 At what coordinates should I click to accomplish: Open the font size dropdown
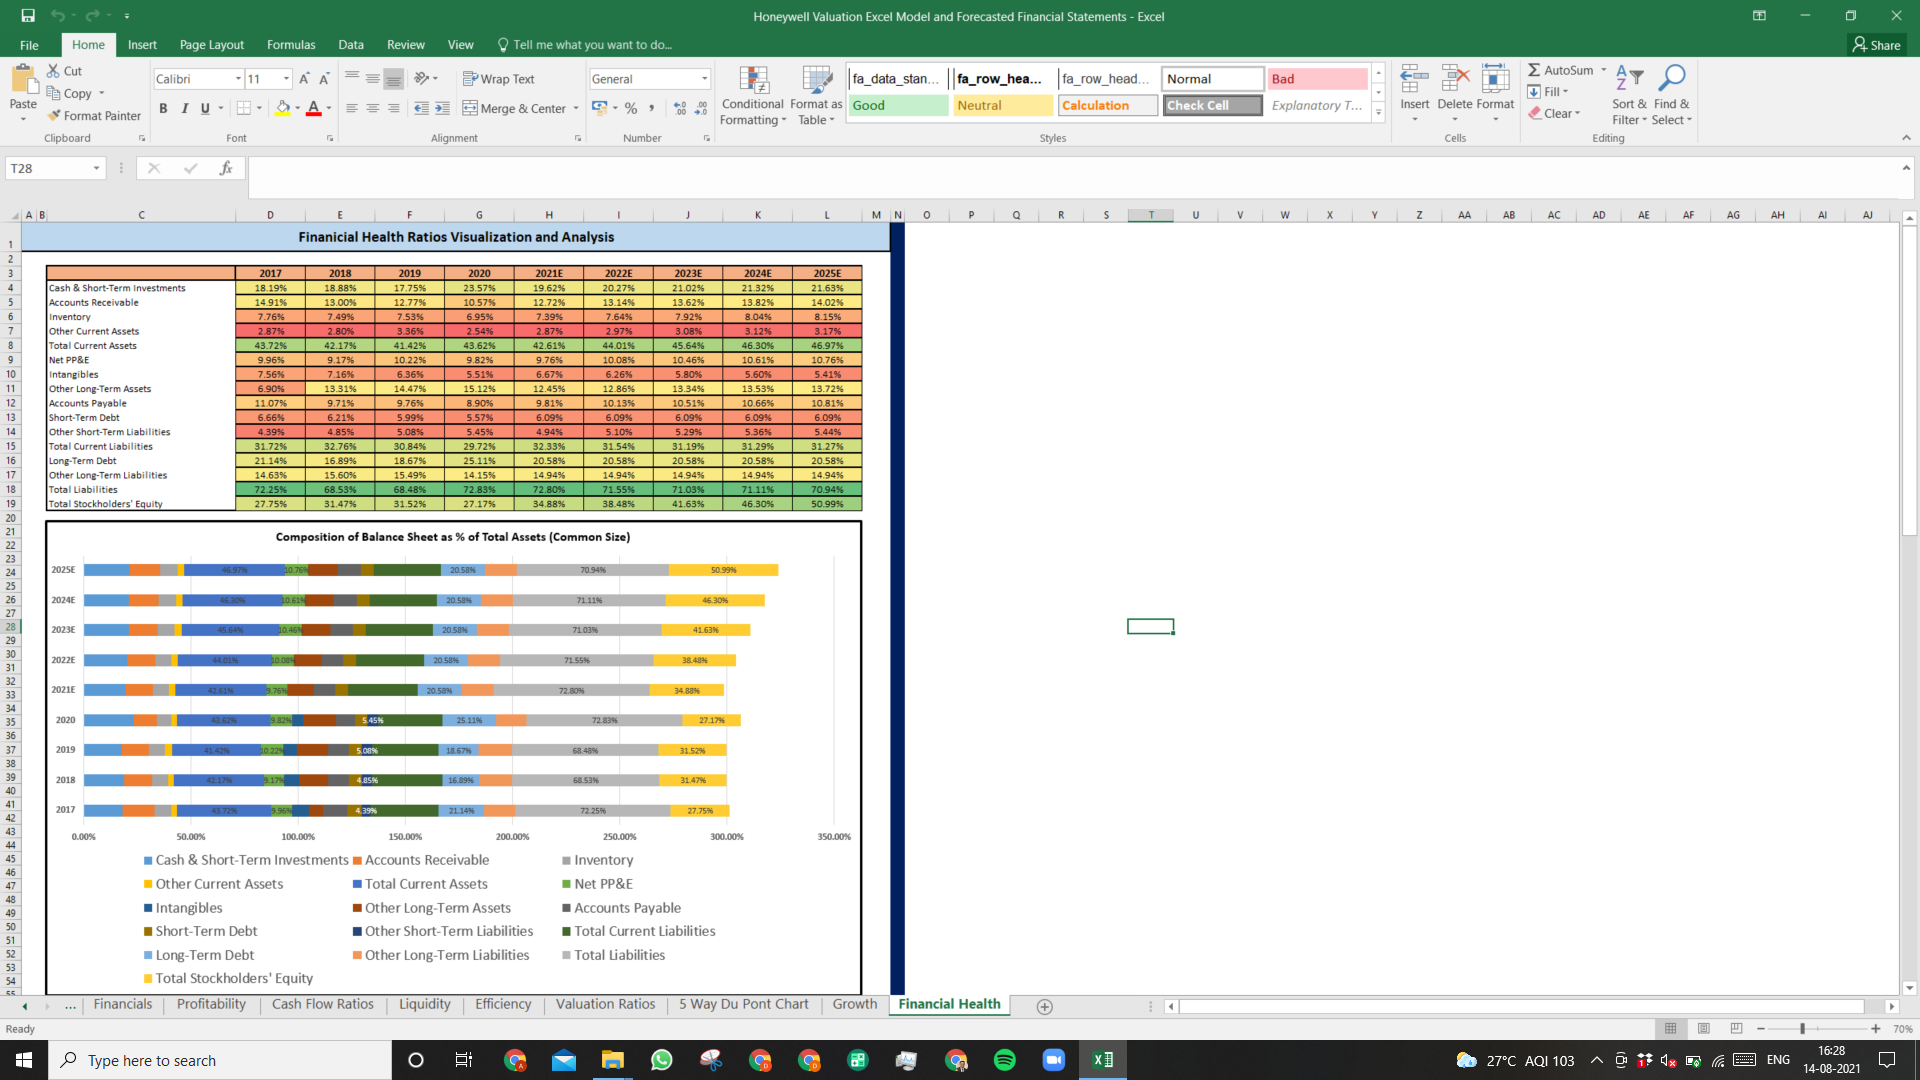tap(286, 79)
